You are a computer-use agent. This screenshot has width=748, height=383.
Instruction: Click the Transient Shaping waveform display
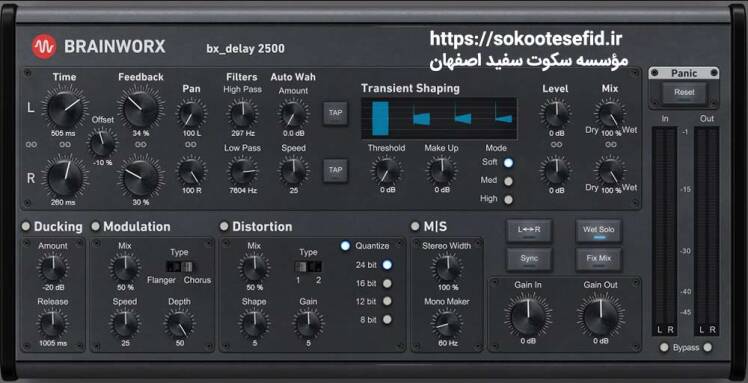(439, 118)
